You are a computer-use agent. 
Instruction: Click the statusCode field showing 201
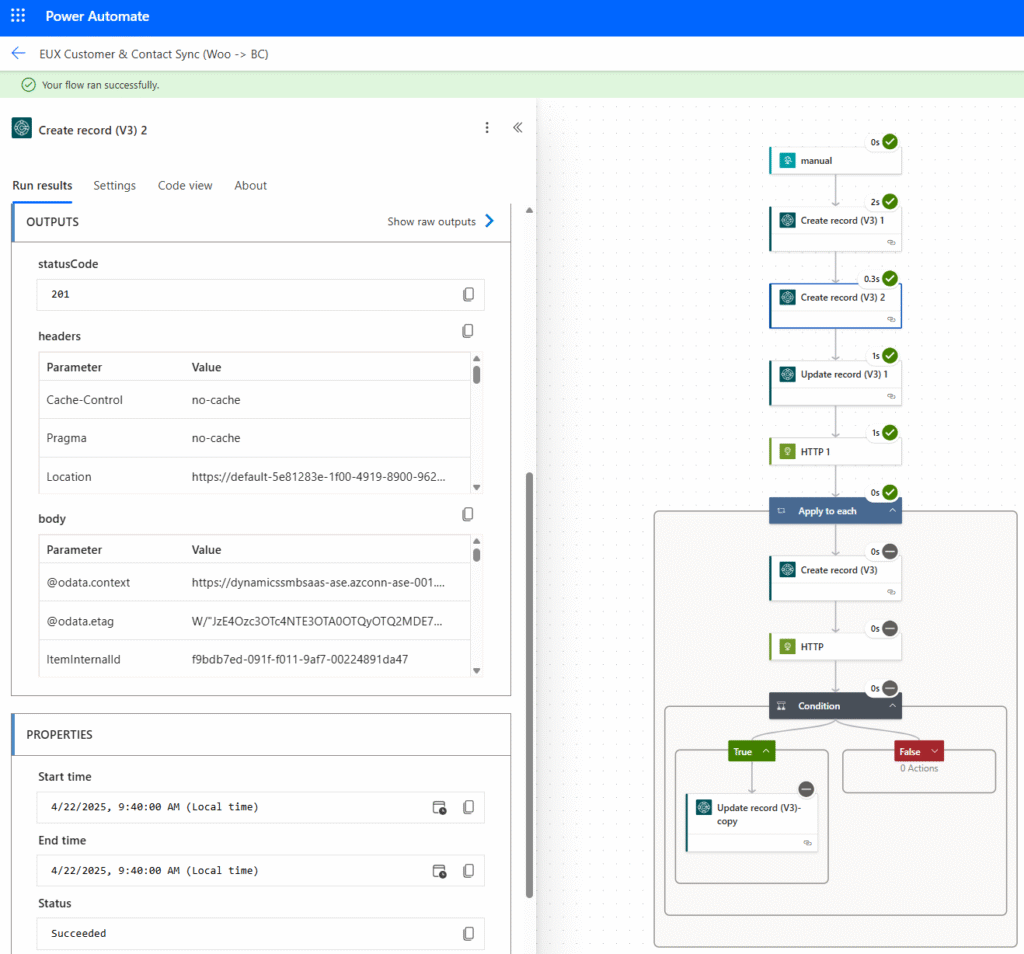pyautogui.click(x=261, y=294)
